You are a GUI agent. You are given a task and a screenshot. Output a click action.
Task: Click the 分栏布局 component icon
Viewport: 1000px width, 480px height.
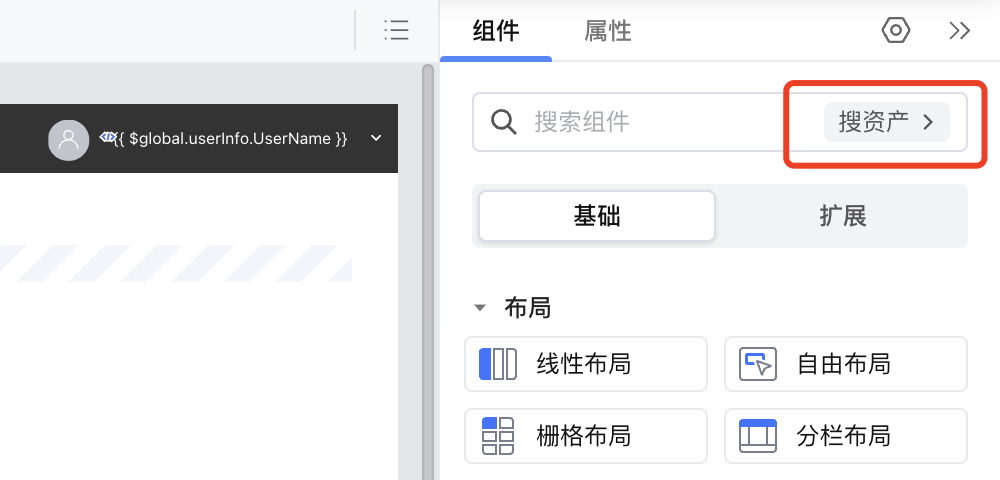click(x=758, y=436)
